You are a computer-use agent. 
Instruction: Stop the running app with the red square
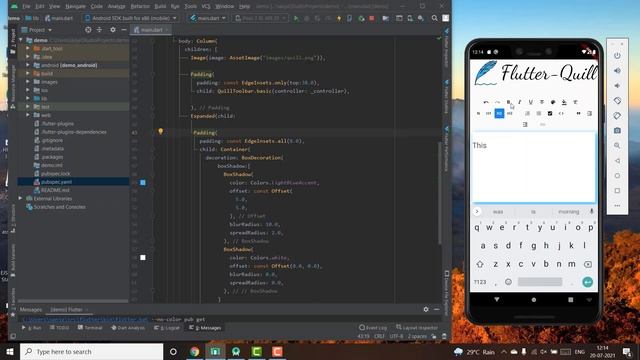point(372,18)
